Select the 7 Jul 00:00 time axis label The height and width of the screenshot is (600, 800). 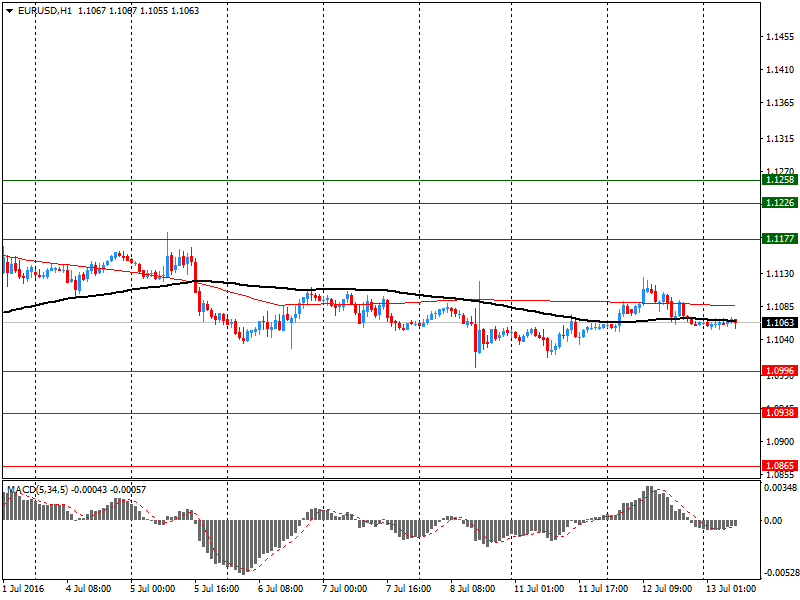coord(344,589)
